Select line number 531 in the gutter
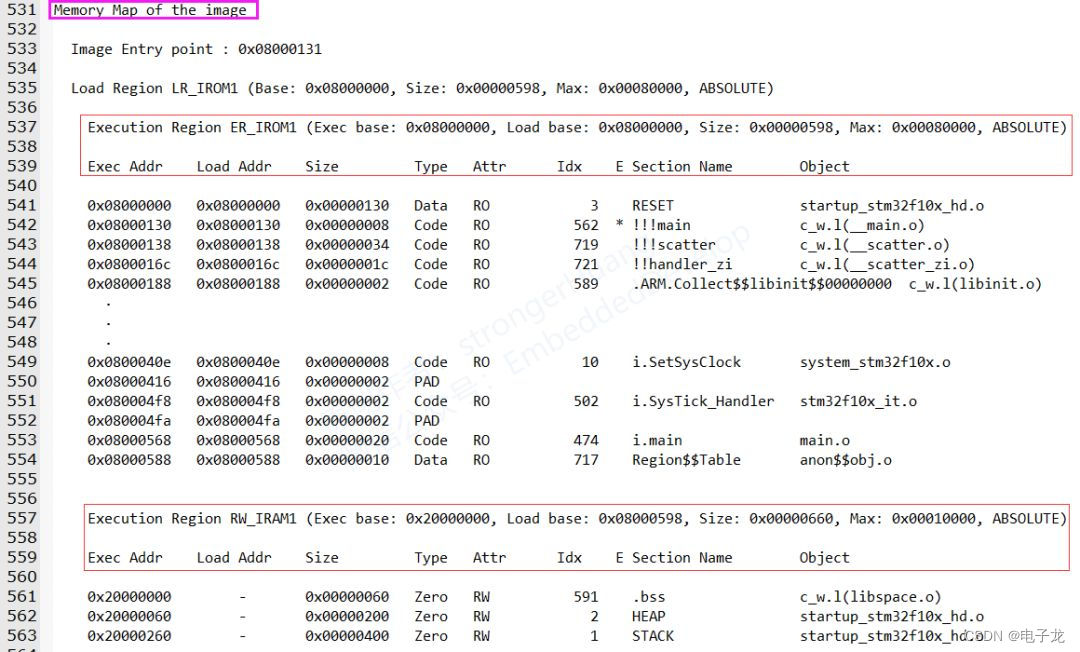The width and height of the screenshot is (1080, 652). coord(22,10)
